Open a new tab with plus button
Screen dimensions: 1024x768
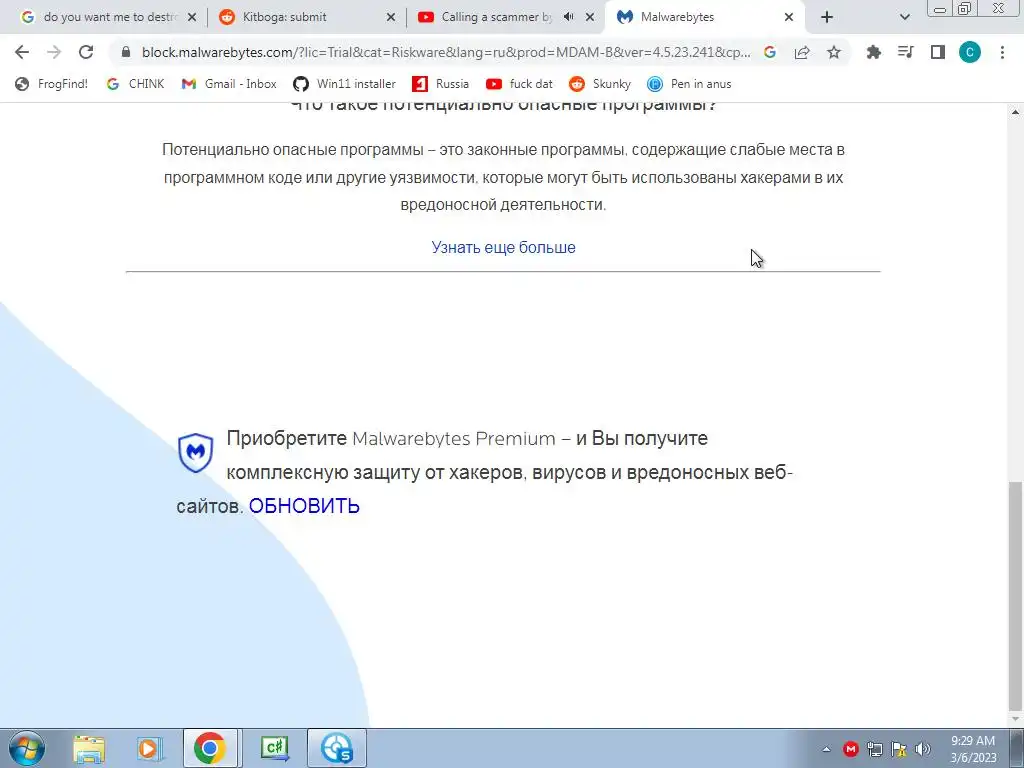[827, 17]
